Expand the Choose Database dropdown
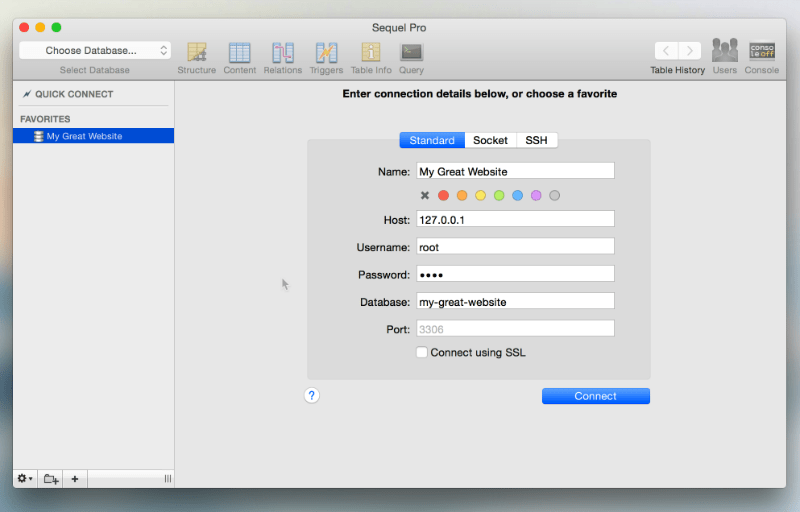Screen dimensions: 800x512 click(95, 50)
